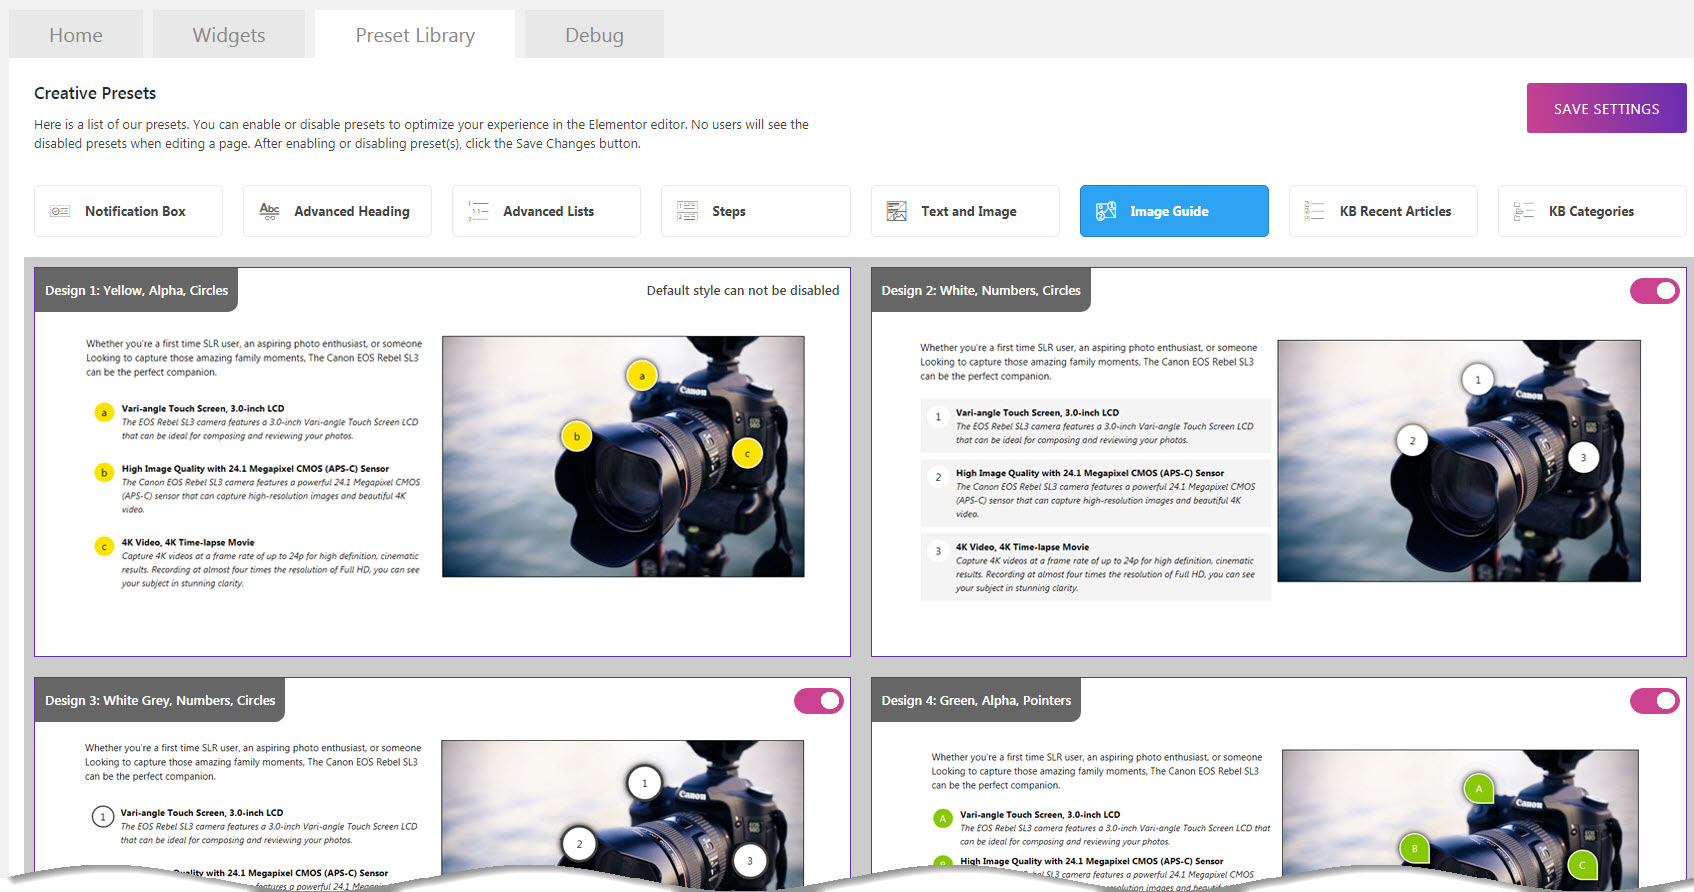
Task: Click the Save Settings button
Action: (x=1606, y=108)
